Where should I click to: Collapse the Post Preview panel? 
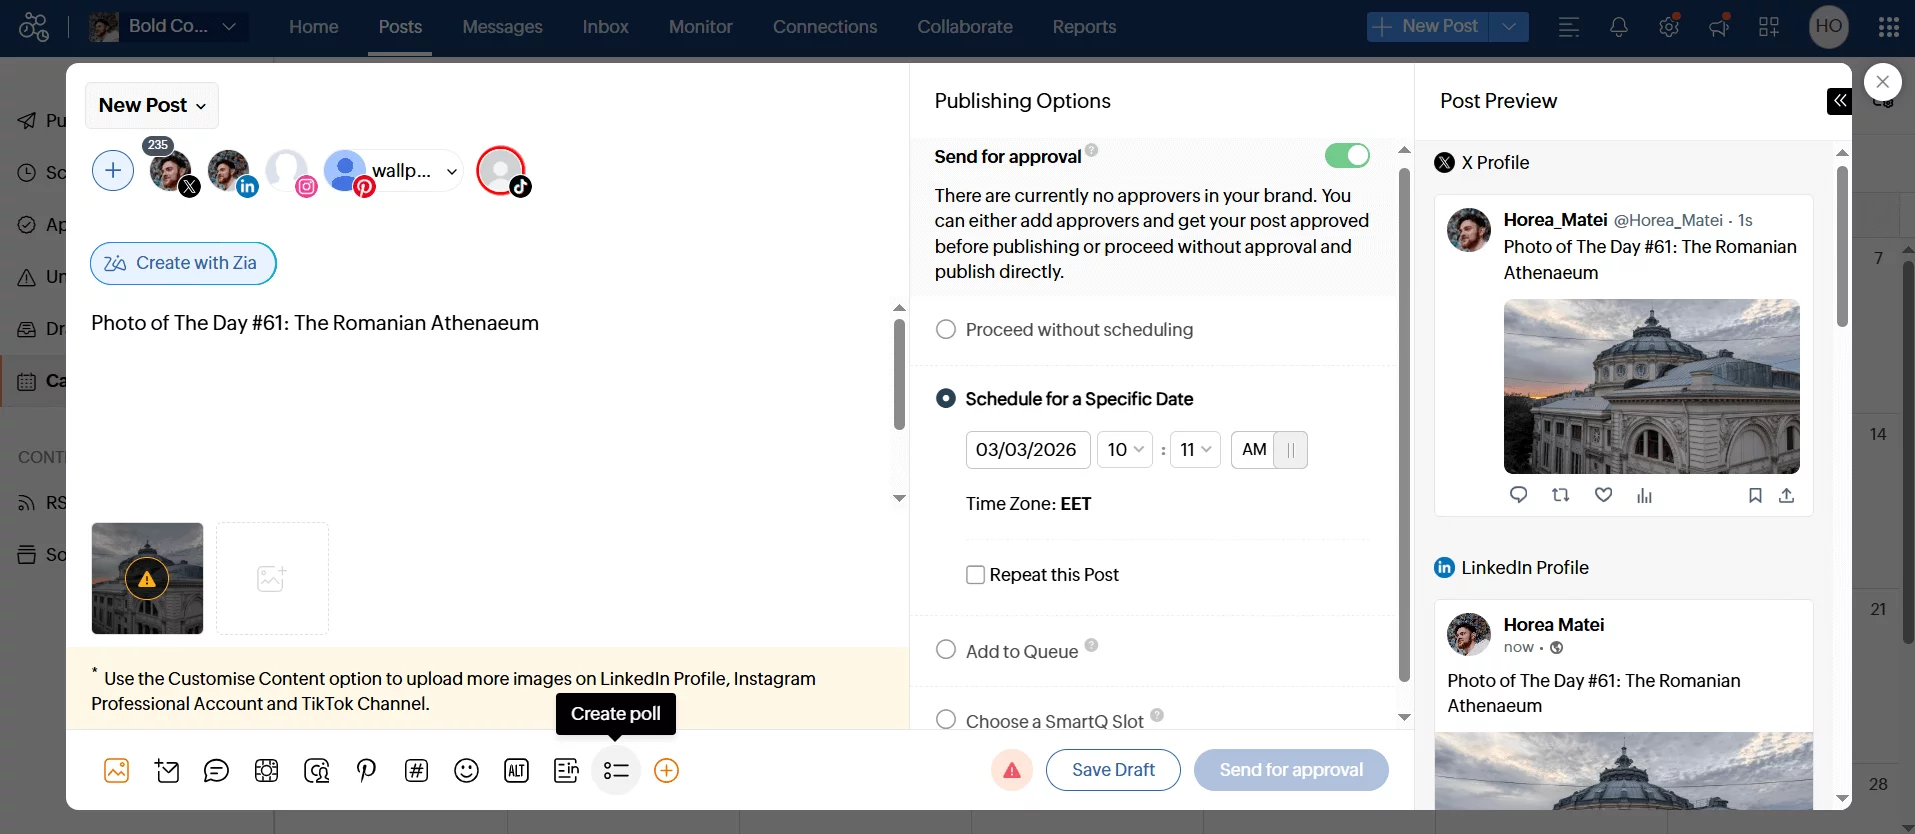click(1839, 101)
